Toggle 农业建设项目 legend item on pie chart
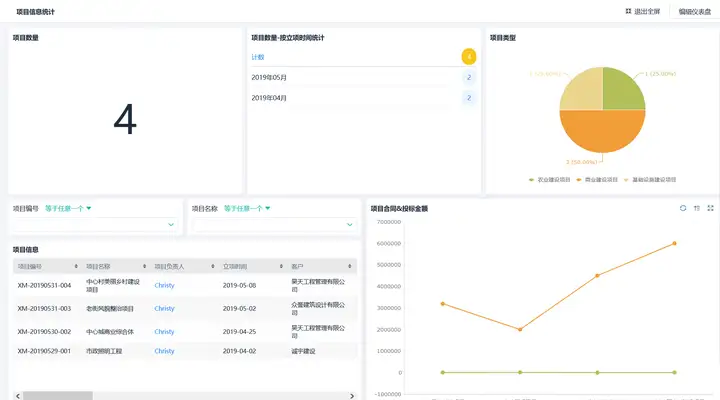 point(549,180)
